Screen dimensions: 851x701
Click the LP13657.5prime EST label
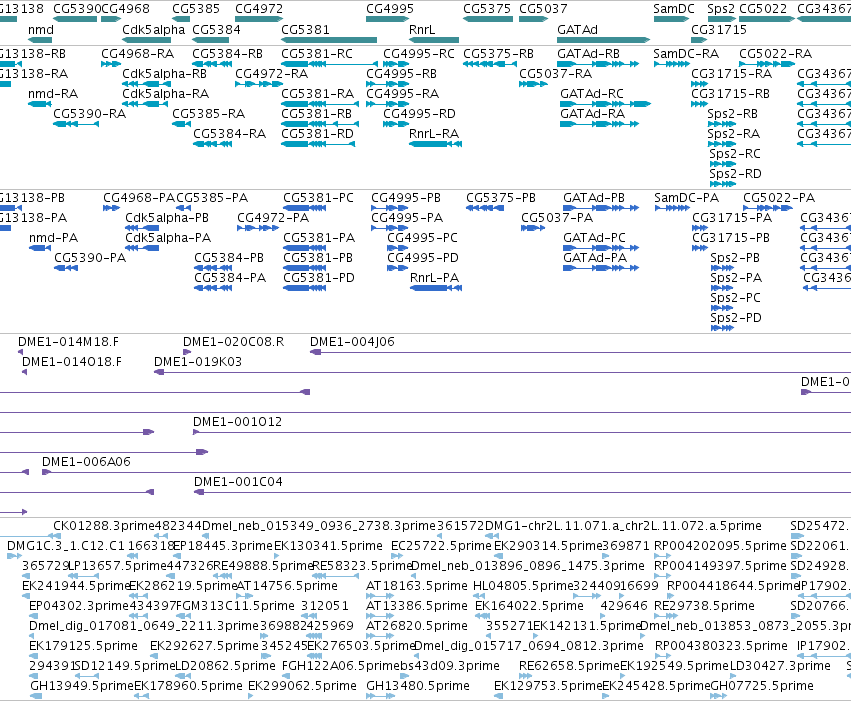116,566
